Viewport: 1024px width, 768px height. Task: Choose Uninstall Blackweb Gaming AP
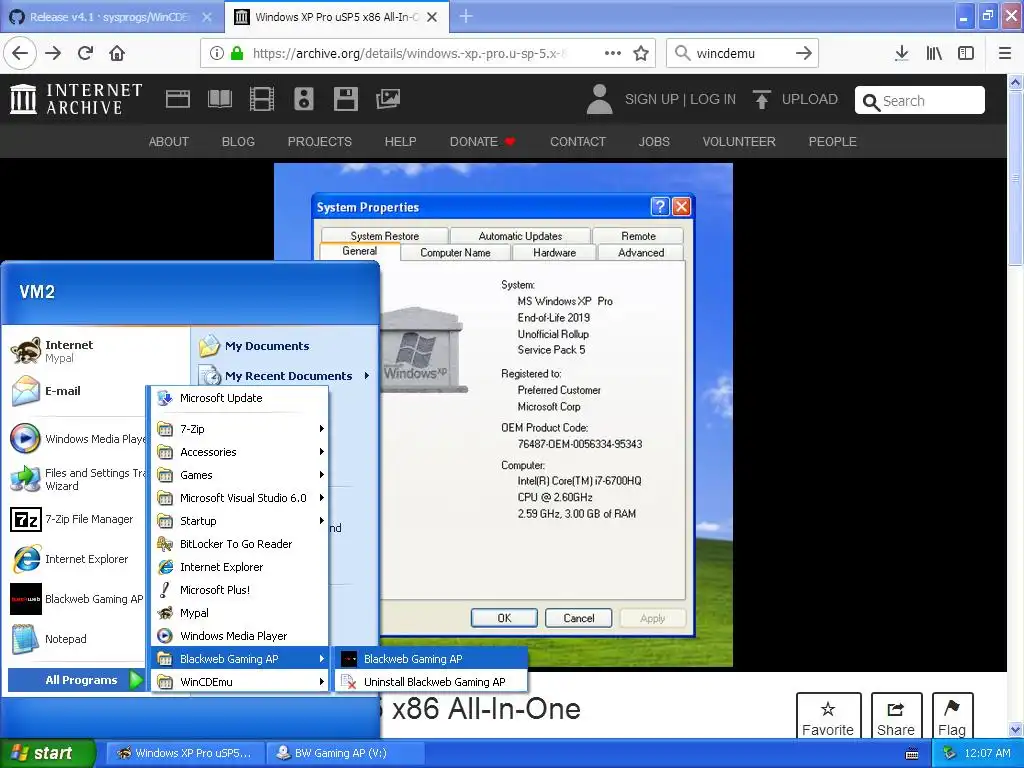432,682
